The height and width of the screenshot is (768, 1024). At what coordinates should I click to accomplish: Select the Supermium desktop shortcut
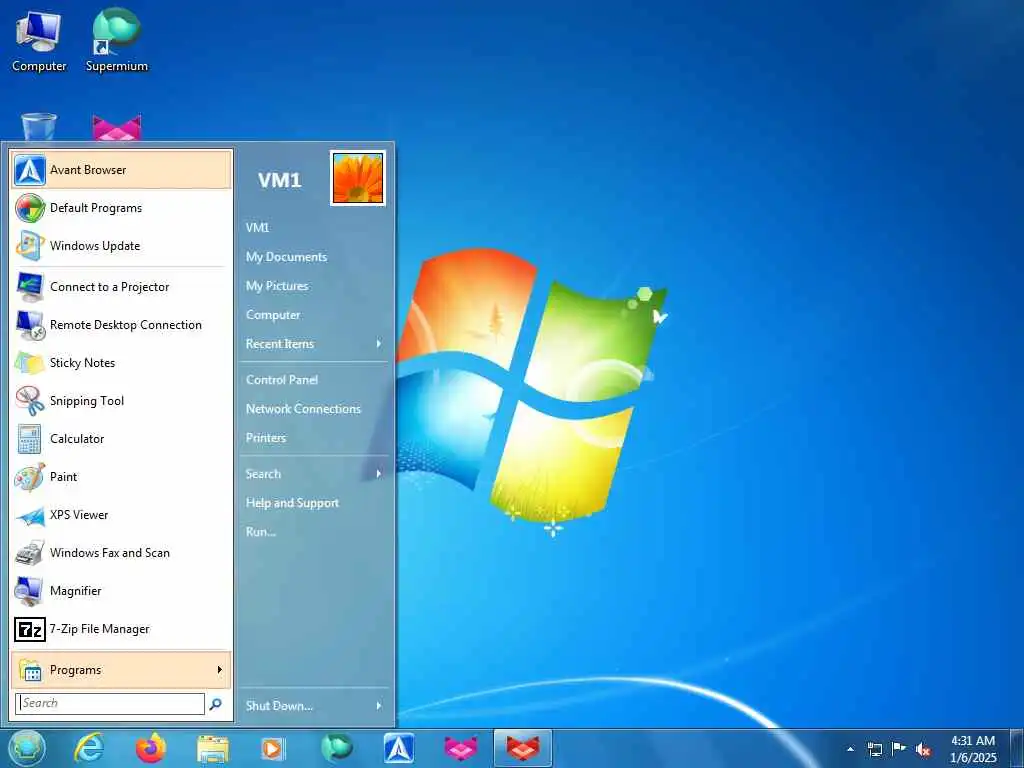(x=117, y=41)
